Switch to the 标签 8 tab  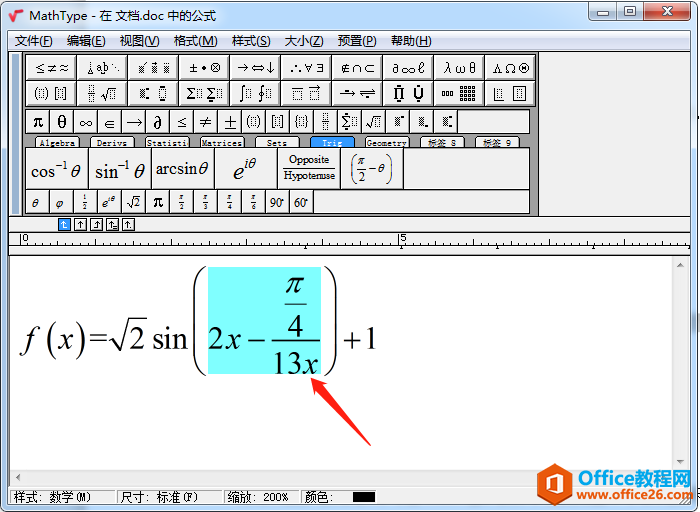(x=442, y=143)
